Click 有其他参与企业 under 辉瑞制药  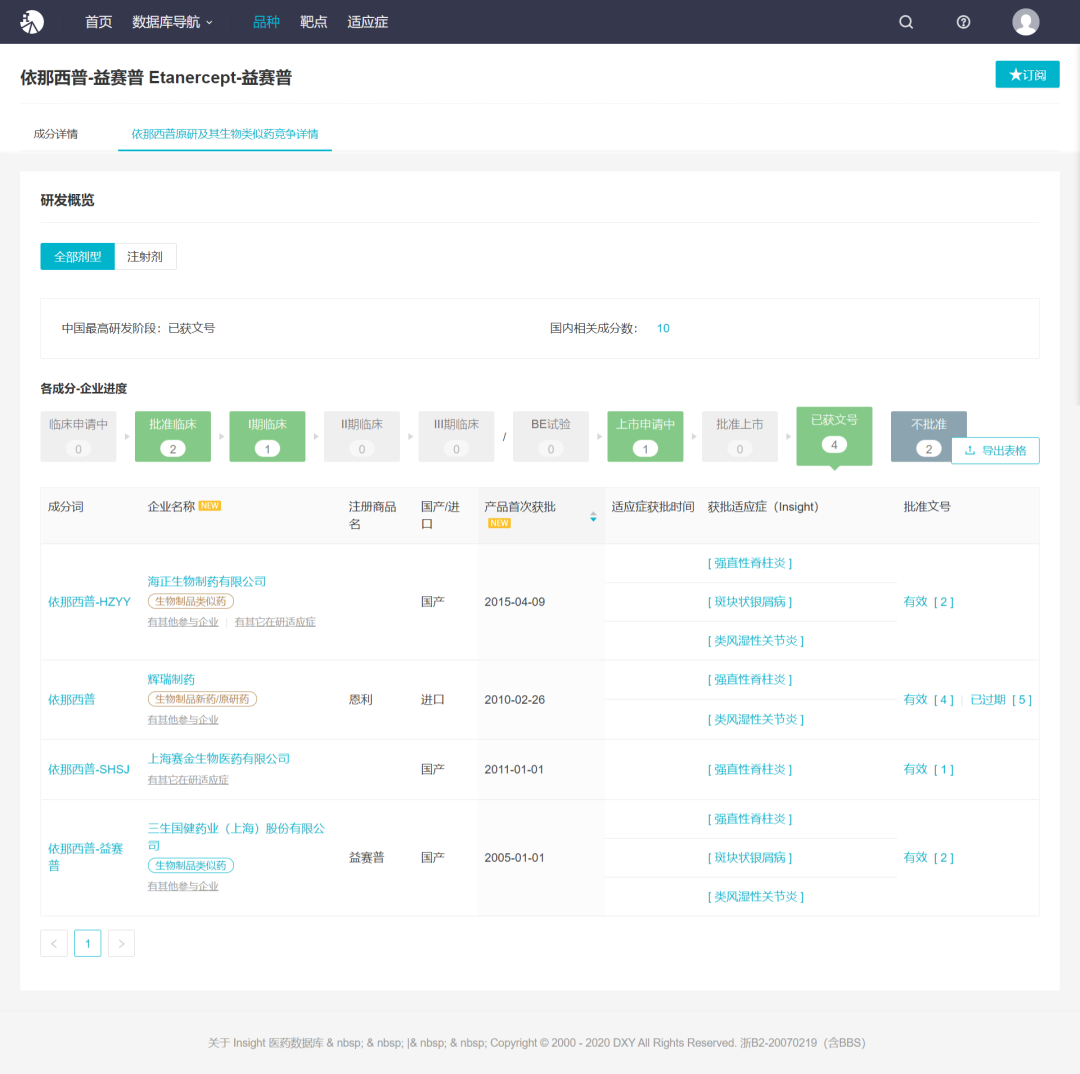(183, 720)
